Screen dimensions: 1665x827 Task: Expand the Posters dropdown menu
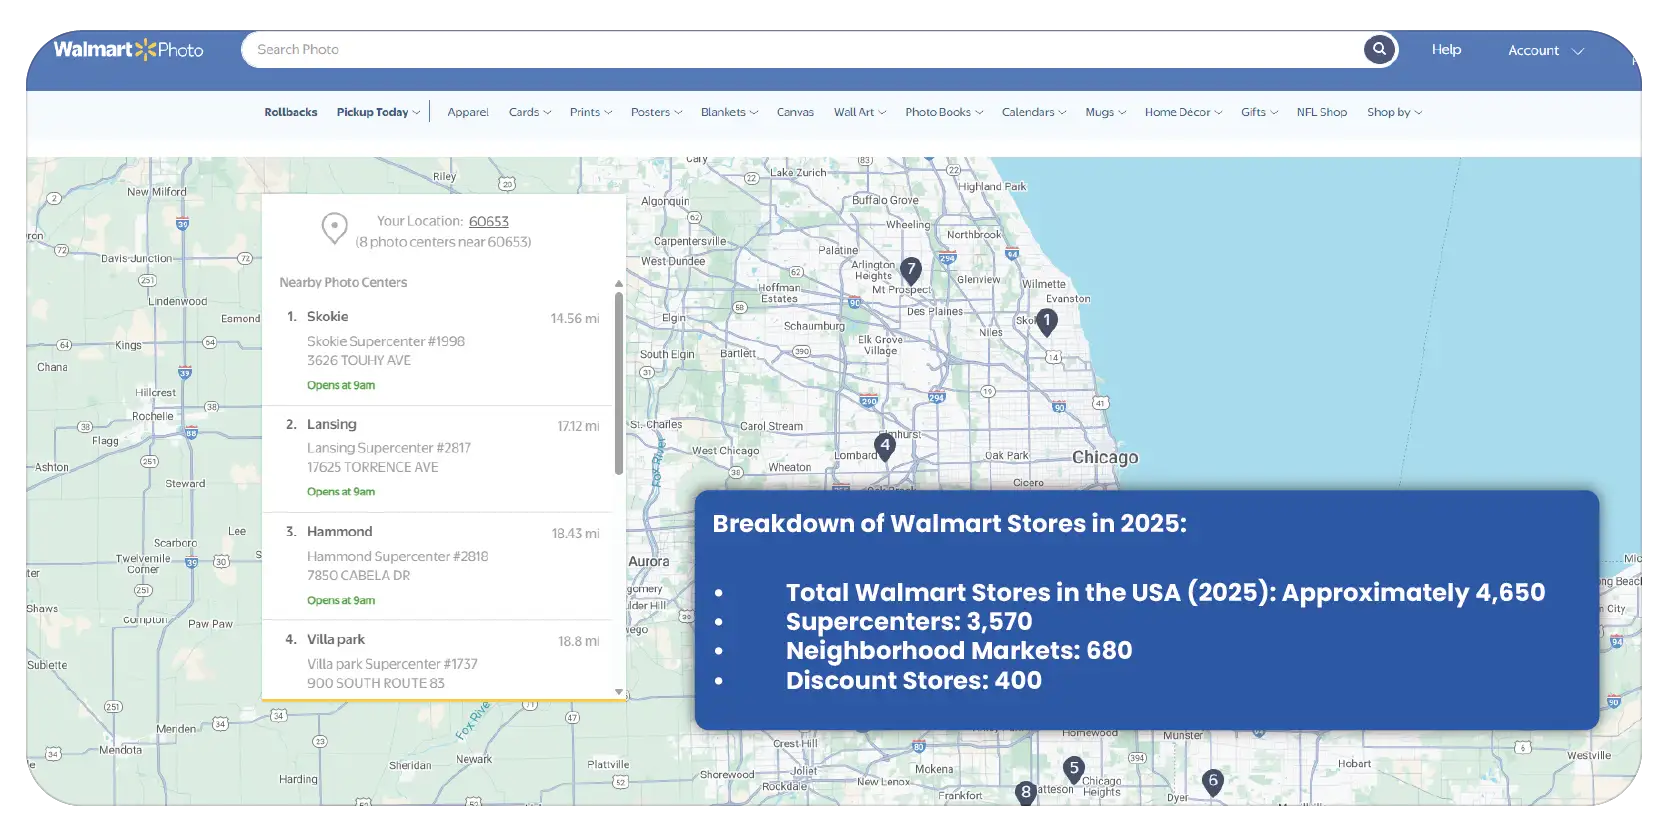(x=656, y=112)
